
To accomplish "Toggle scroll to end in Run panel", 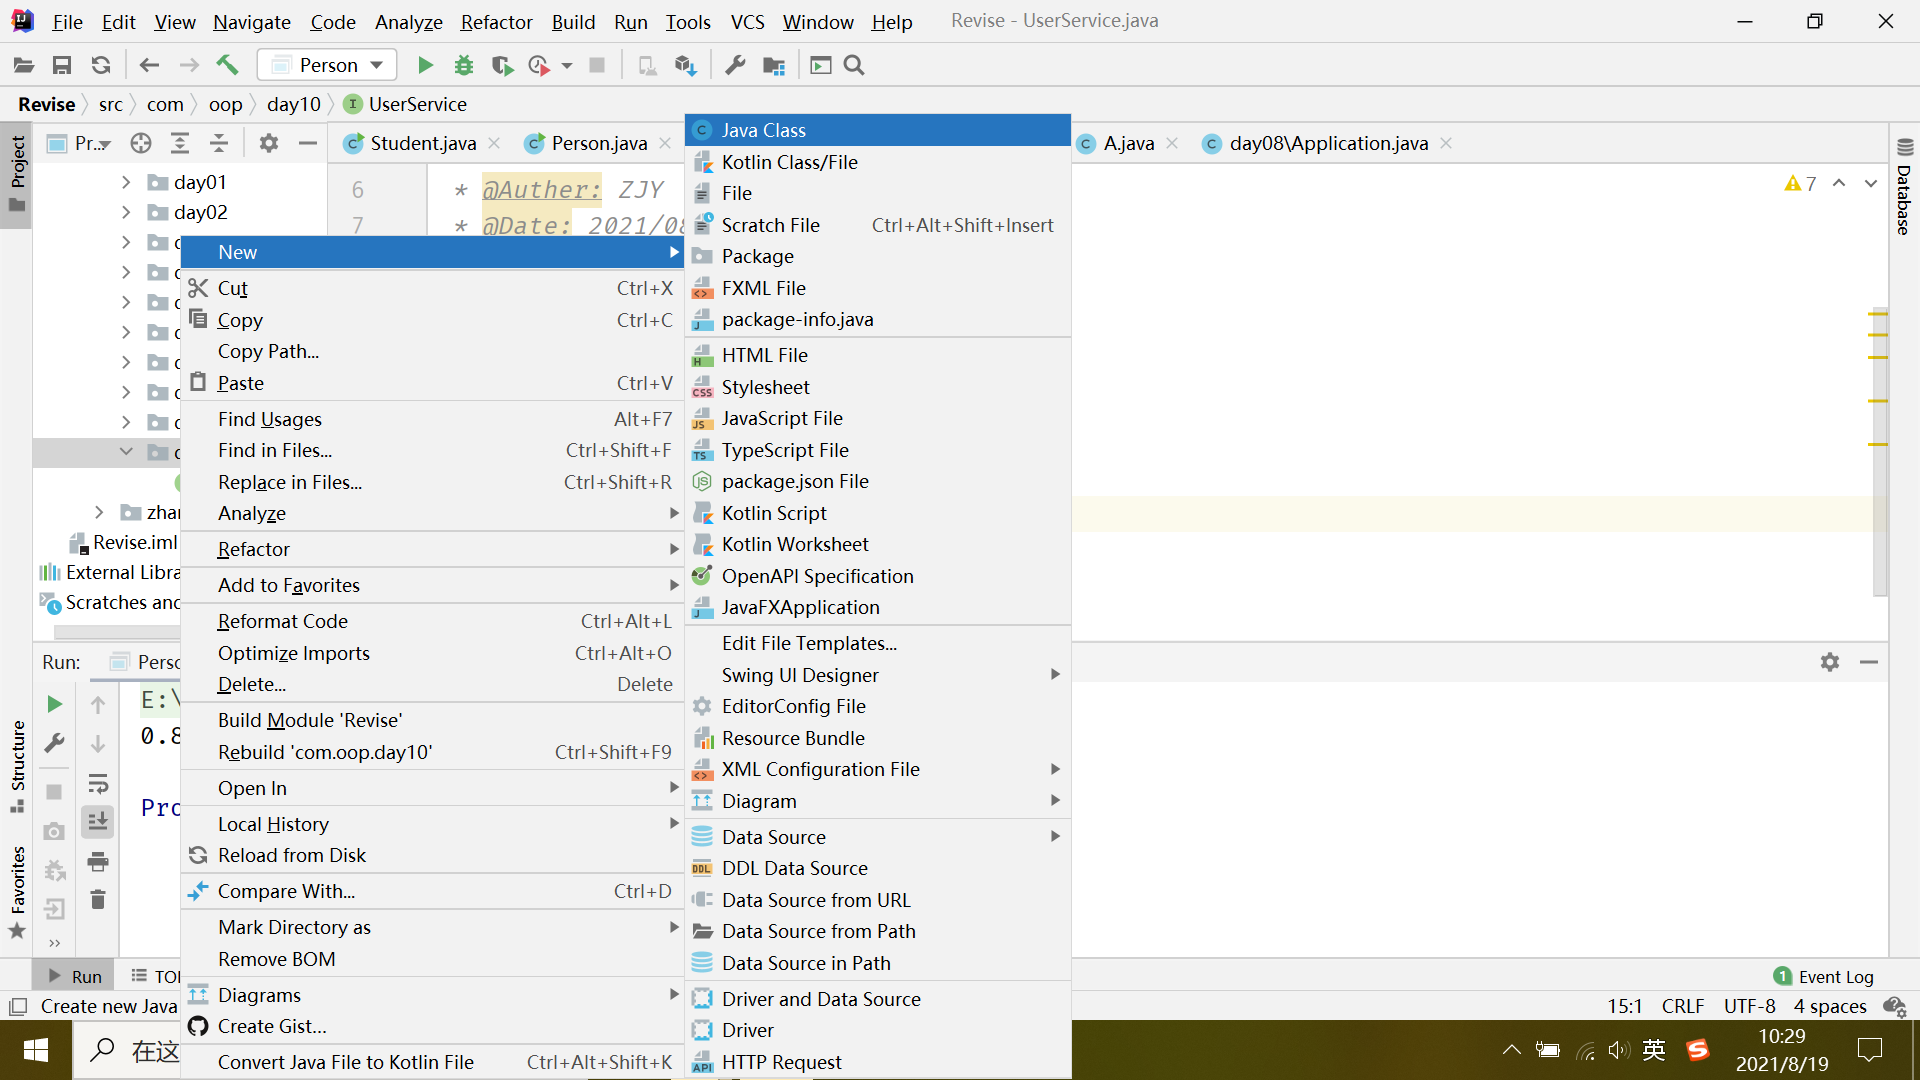I will [x=98, y=822].
